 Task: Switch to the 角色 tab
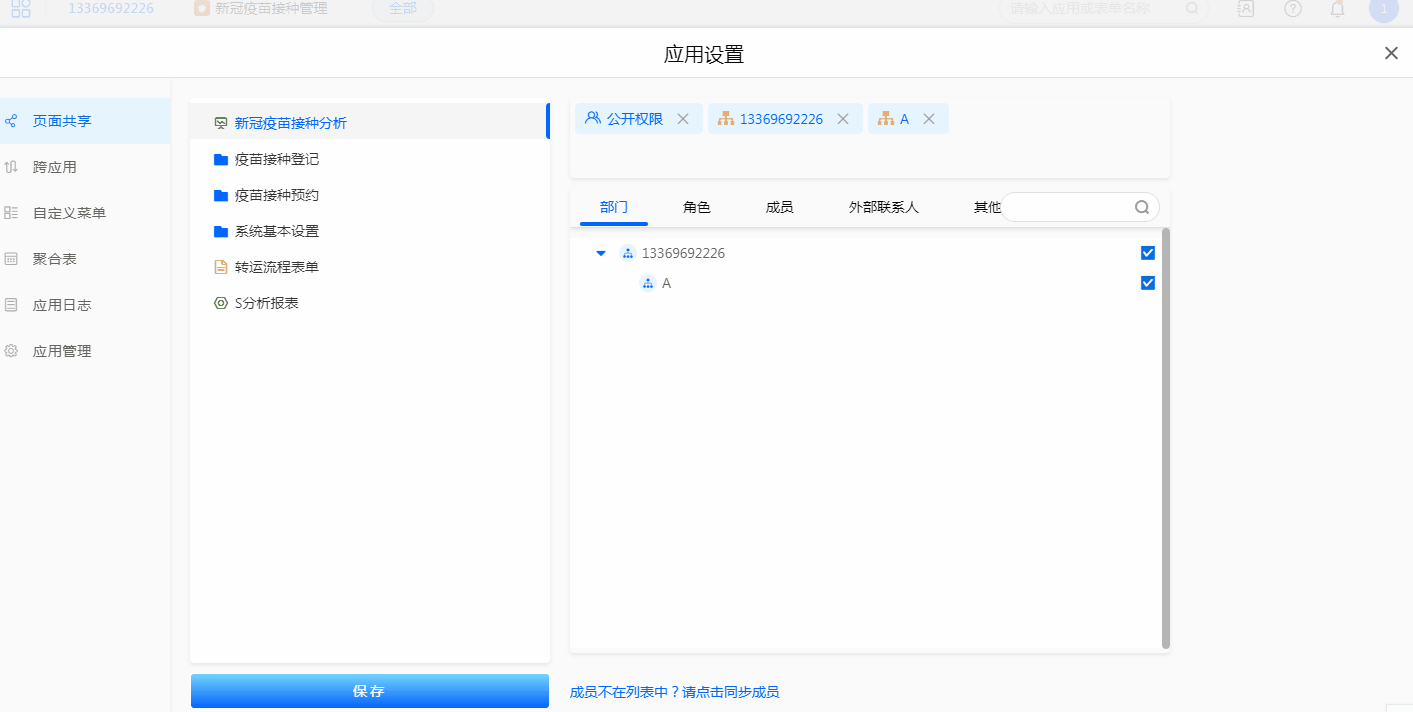[696, 207]
